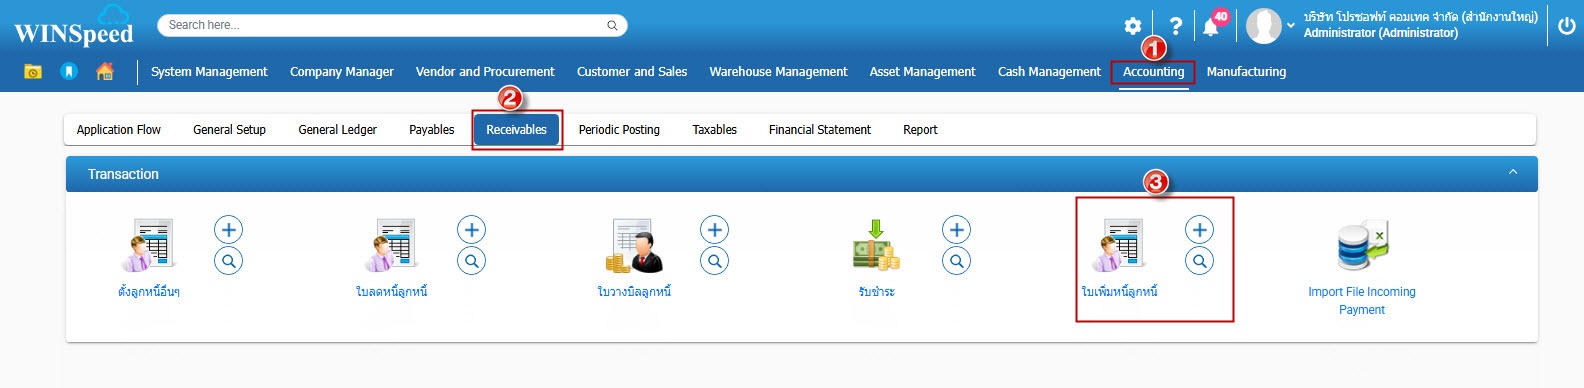Go to the home house icon
The image size is (1584, 388).
(105, 71)
